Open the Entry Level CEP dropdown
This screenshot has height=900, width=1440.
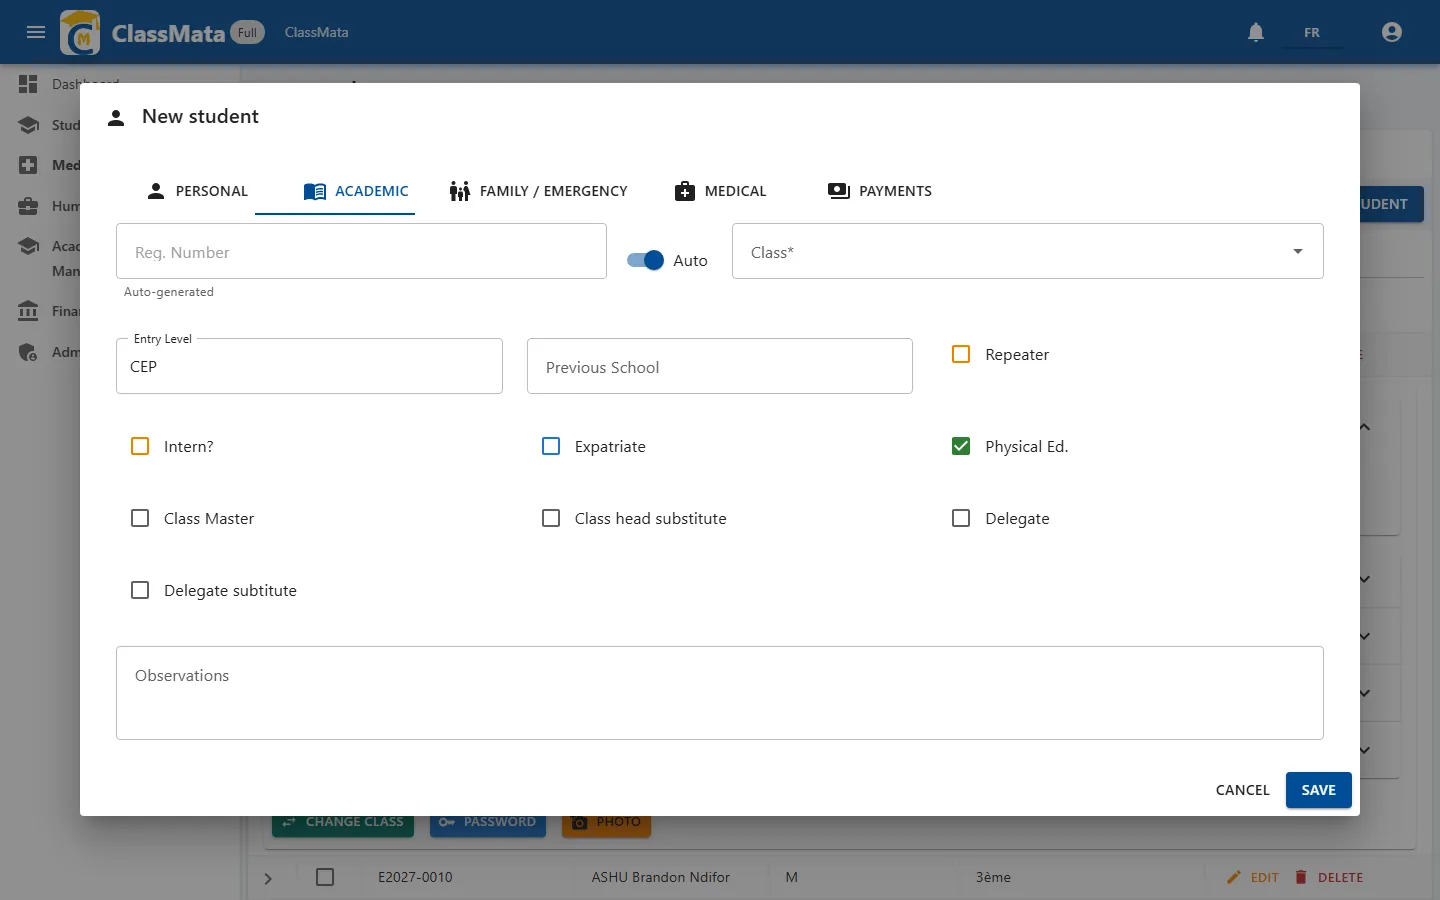click(x=309, y=366)
